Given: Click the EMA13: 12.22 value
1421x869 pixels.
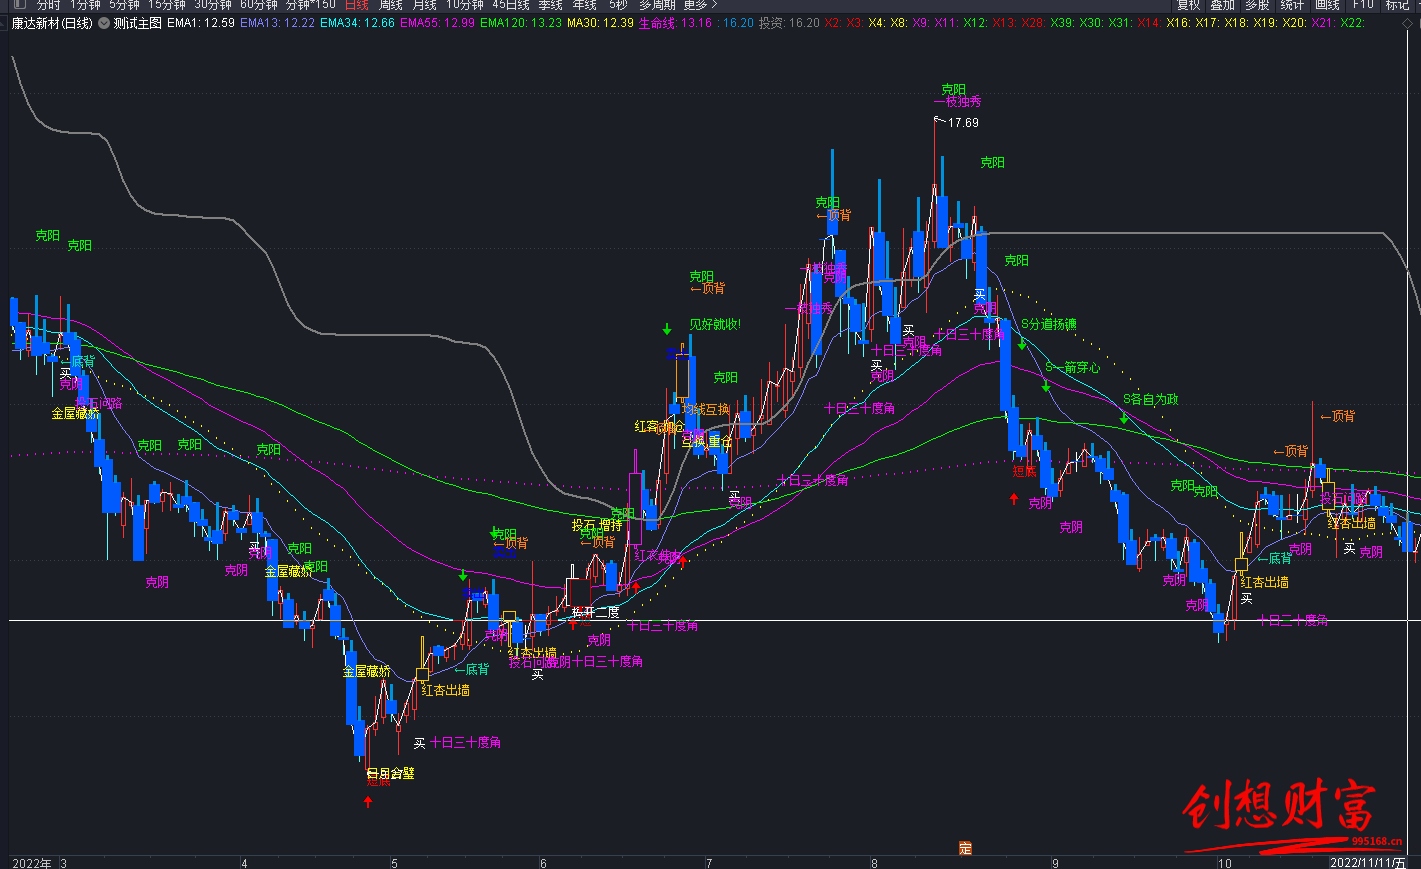Looking at the screenshot, I should pyautogui.click(x=277, y=23).
